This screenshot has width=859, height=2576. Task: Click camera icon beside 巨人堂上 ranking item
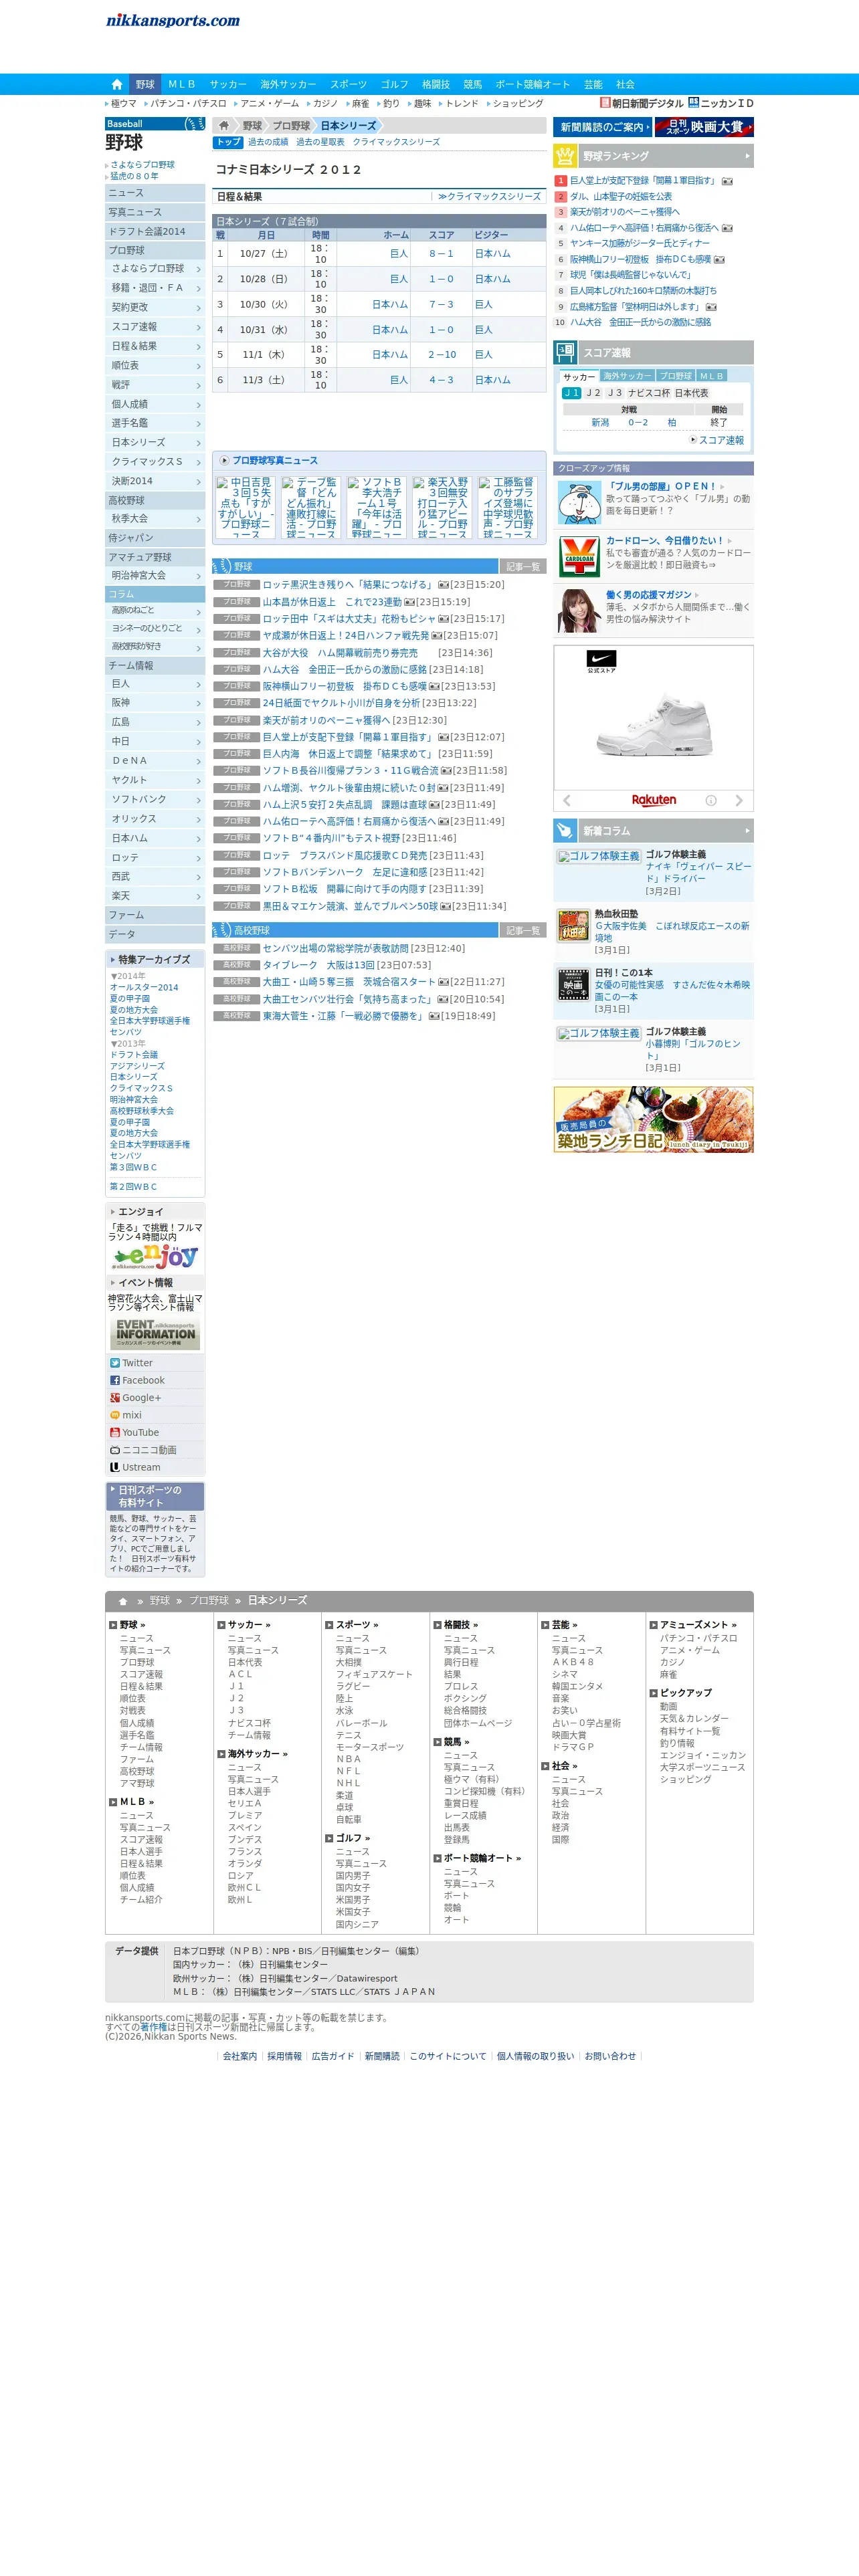(727, 181)
